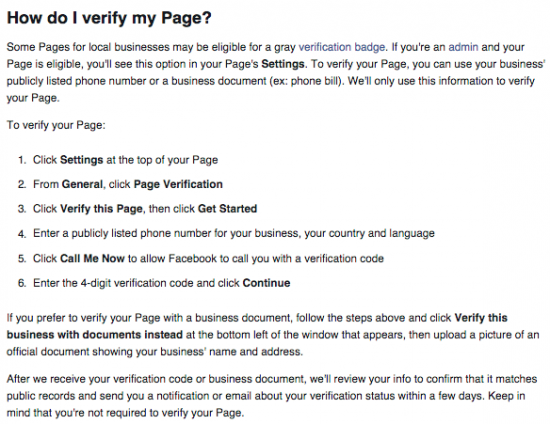550x424 pixels.
Task: Click bold 'Page Verification' in step 2
Action: [x=178, y=184]
